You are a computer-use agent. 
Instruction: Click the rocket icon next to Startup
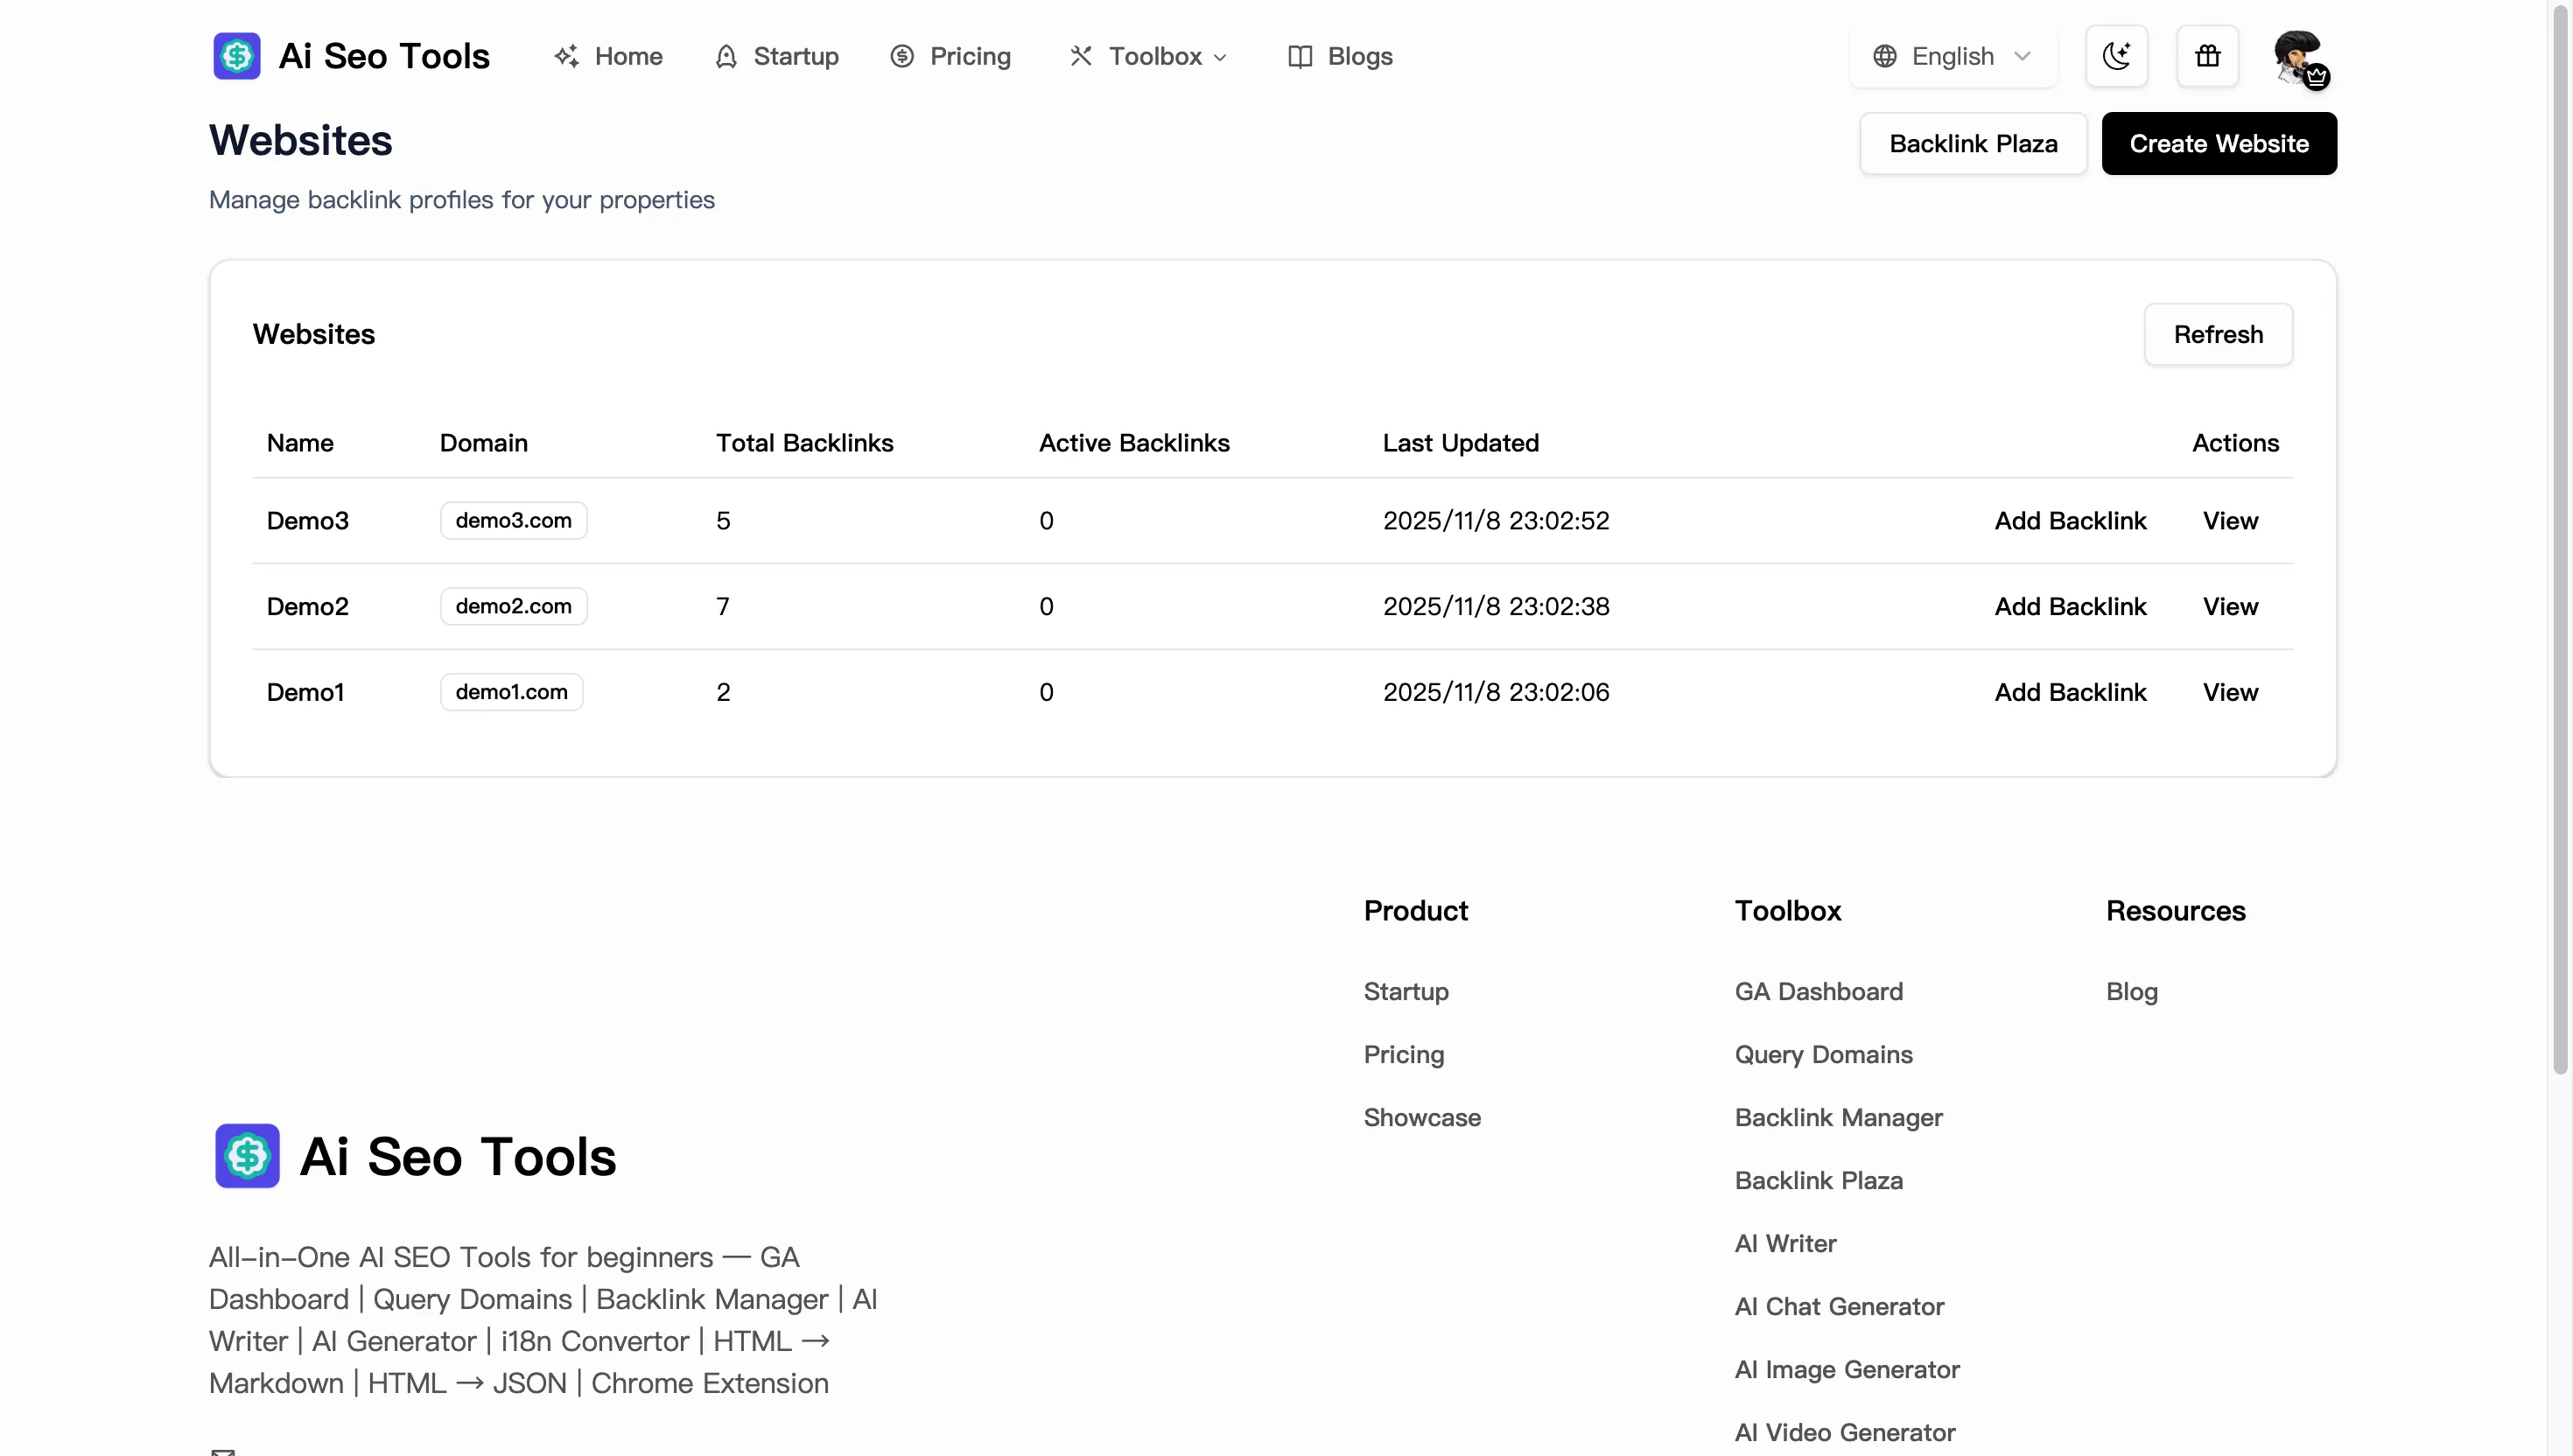click(726, 56)
